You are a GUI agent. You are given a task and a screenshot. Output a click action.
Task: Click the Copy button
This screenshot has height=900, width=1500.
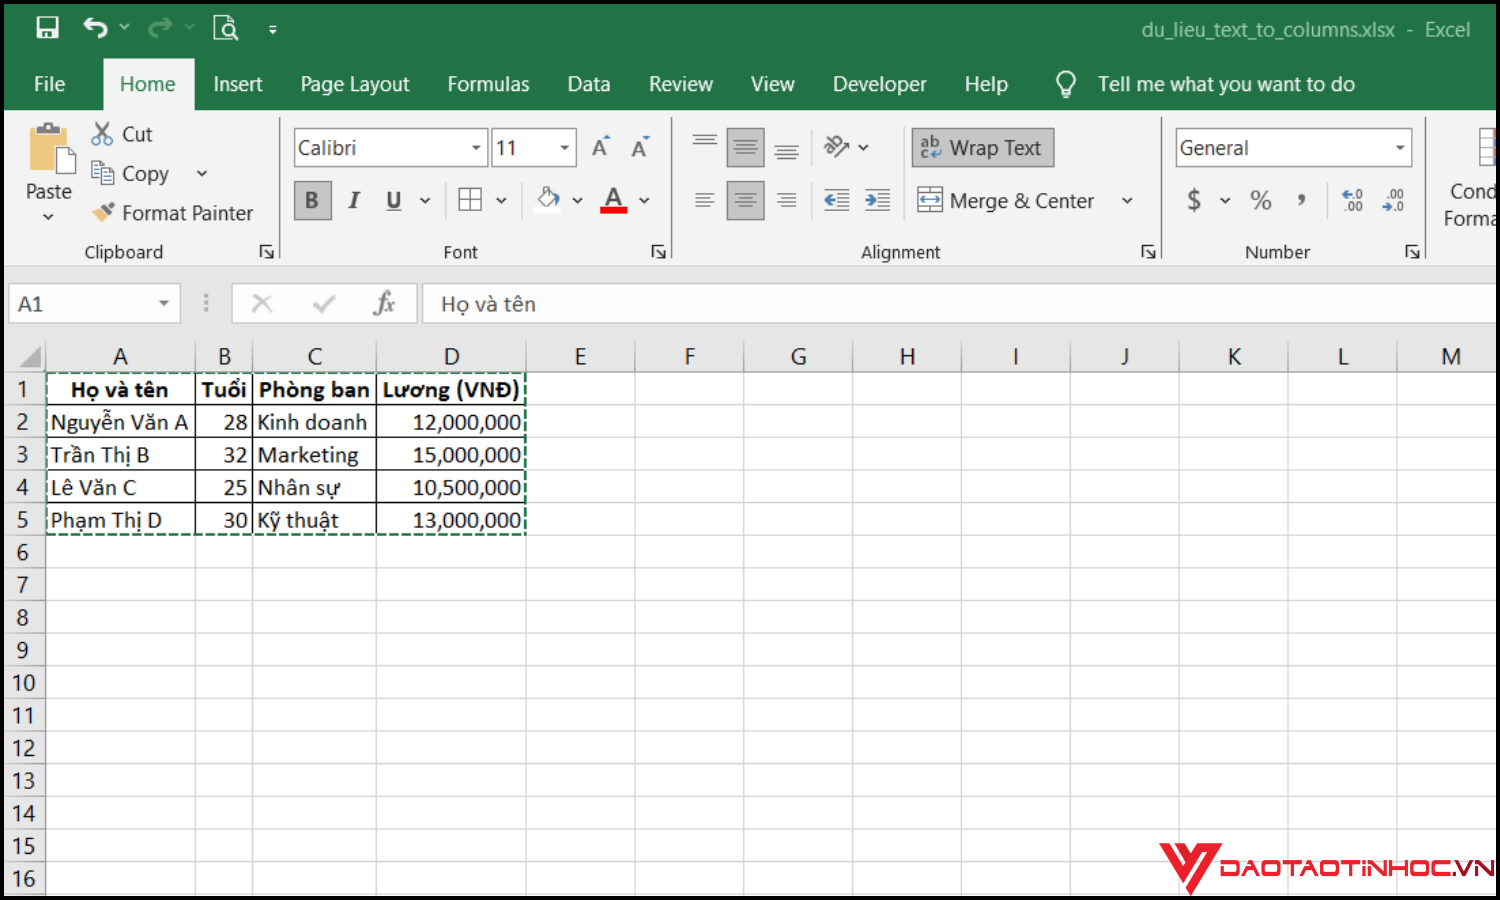tap(131, 174)
